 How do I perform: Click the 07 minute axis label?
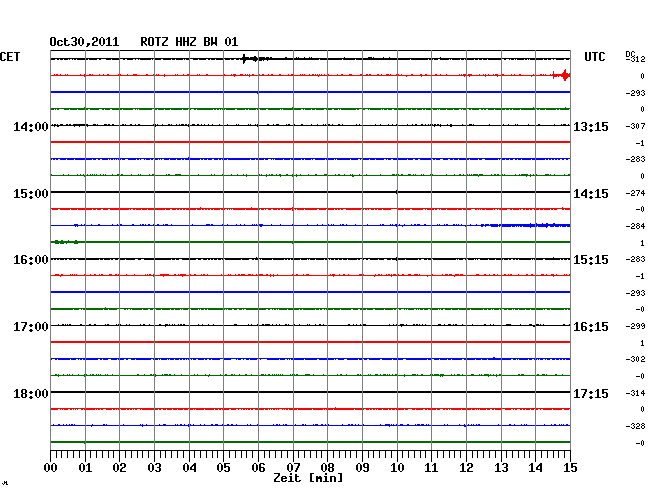tap(293, 468)
